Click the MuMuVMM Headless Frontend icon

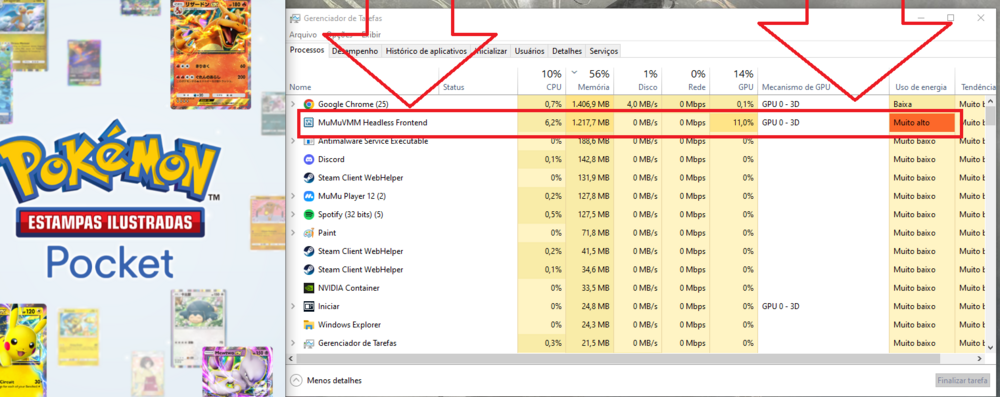(x=309, y=123)
